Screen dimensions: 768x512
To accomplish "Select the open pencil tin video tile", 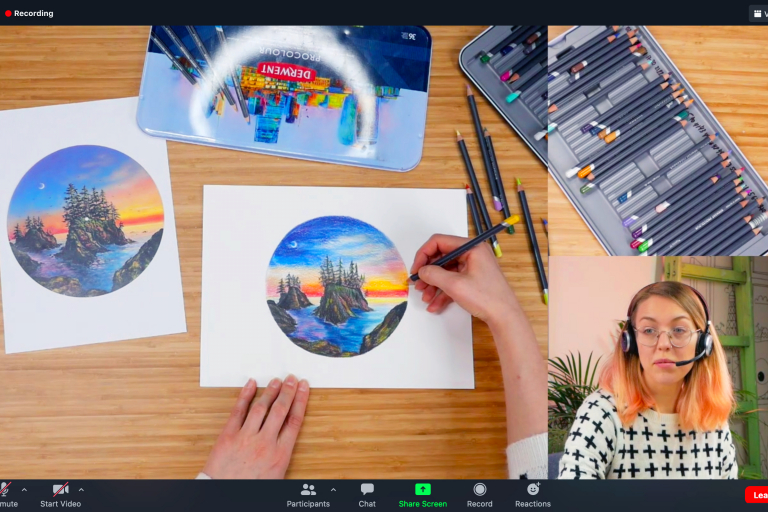I will pos(657,140).
